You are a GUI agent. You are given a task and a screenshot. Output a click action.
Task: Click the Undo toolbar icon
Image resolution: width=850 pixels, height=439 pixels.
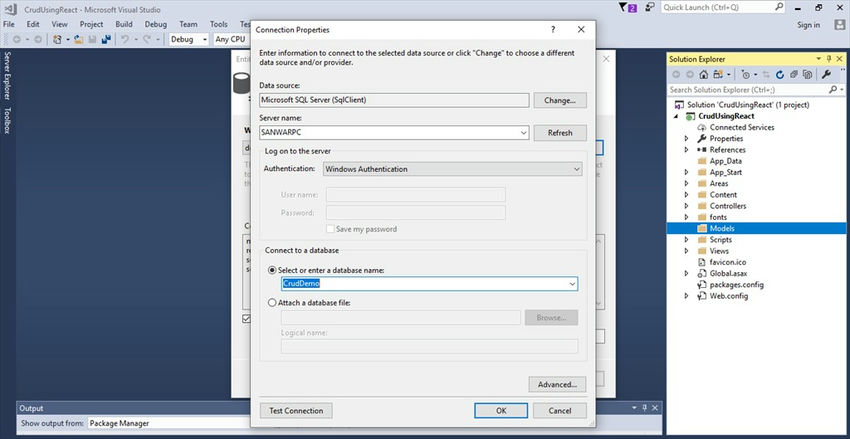click(x=125, y=39)
